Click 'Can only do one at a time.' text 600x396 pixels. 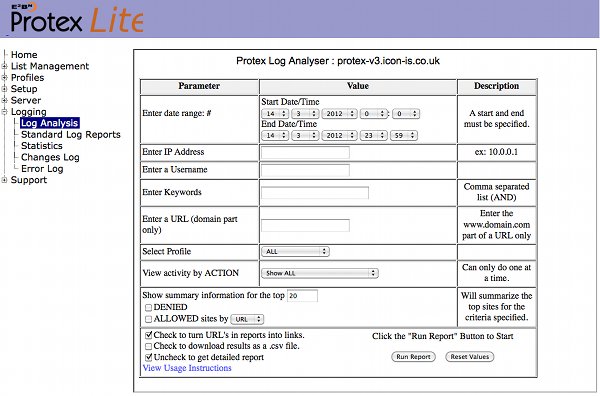coord(496,273)
